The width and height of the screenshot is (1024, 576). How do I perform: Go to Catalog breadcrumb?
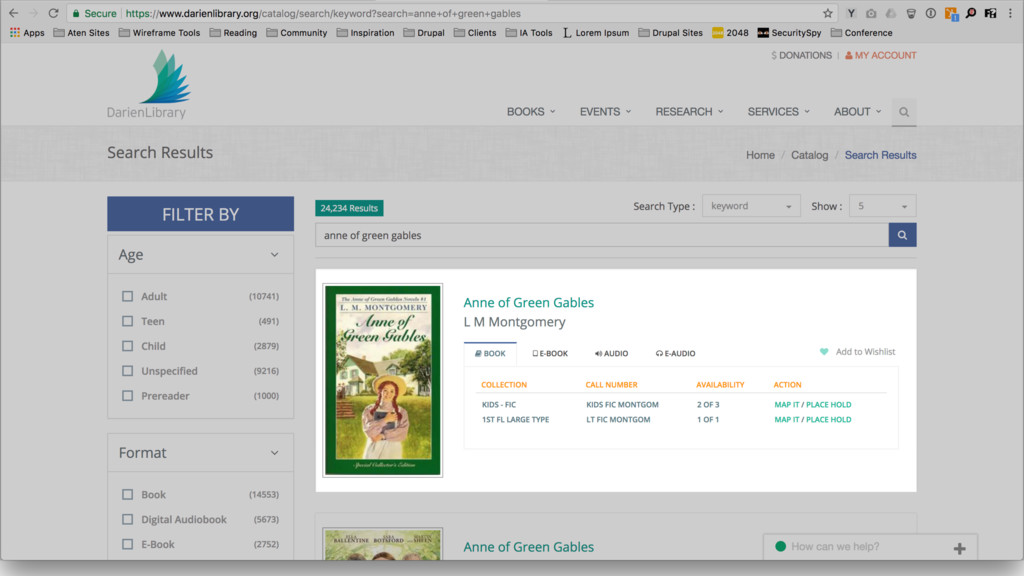tap(809, 155)
